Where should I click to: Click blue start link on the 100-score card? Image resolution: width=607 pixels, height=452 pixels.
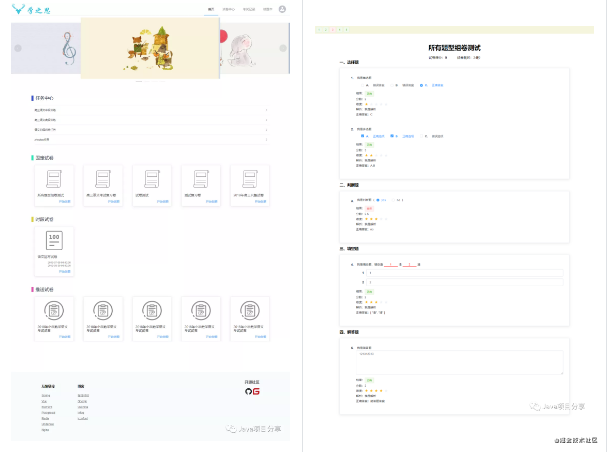65,271
